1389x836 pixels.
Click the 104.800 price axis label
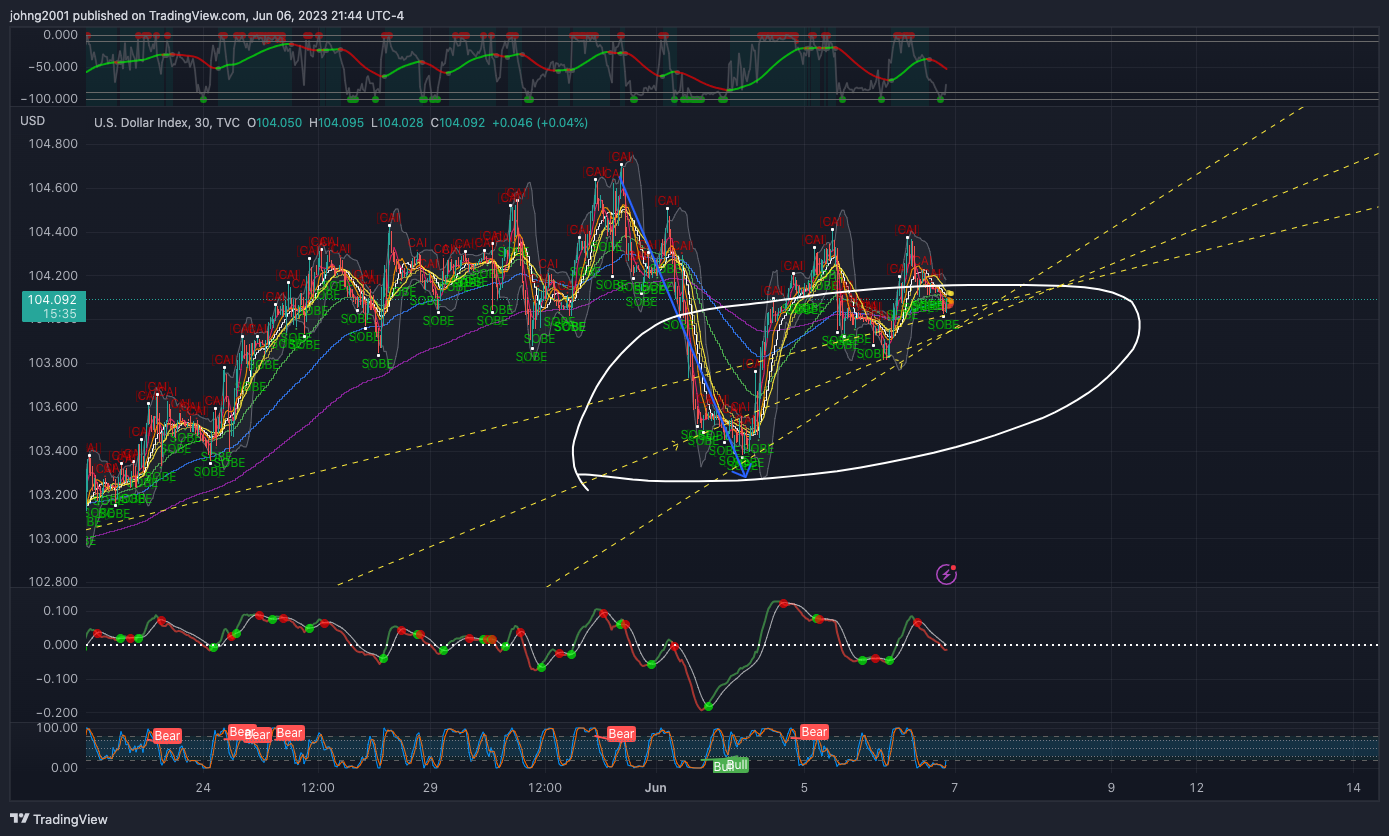53,144
